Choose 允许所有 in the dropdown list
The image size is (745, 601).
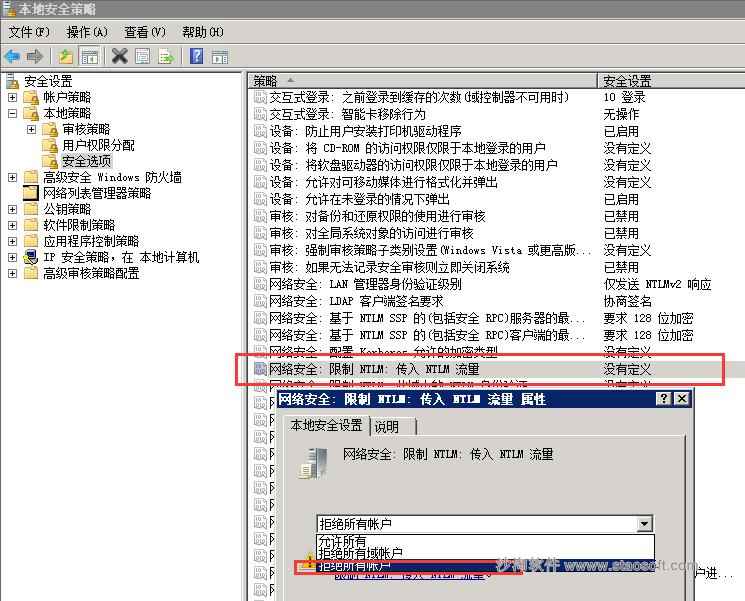[x=342, y=541]
